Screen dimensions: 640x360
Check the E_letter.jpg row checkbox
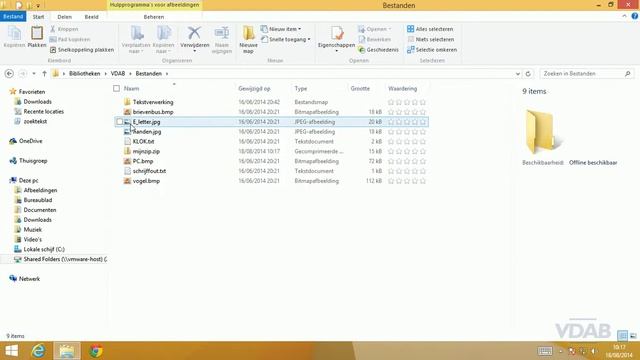pyautogui.click(x=119, y=122)
